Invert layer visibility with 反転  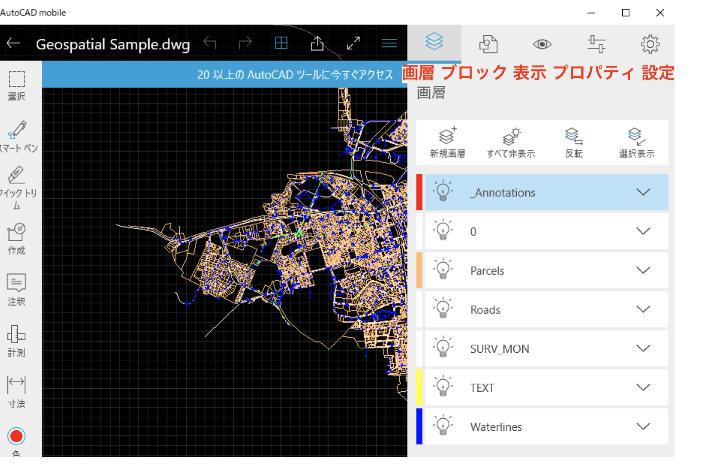click(x=574, y=142)
